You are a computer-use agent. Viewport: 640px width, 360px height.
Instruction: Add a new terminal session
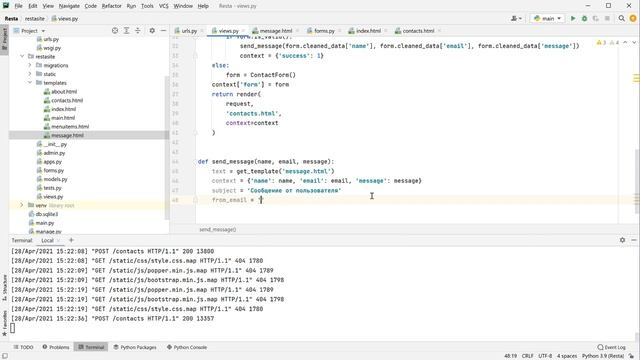[x=71, y=240]
